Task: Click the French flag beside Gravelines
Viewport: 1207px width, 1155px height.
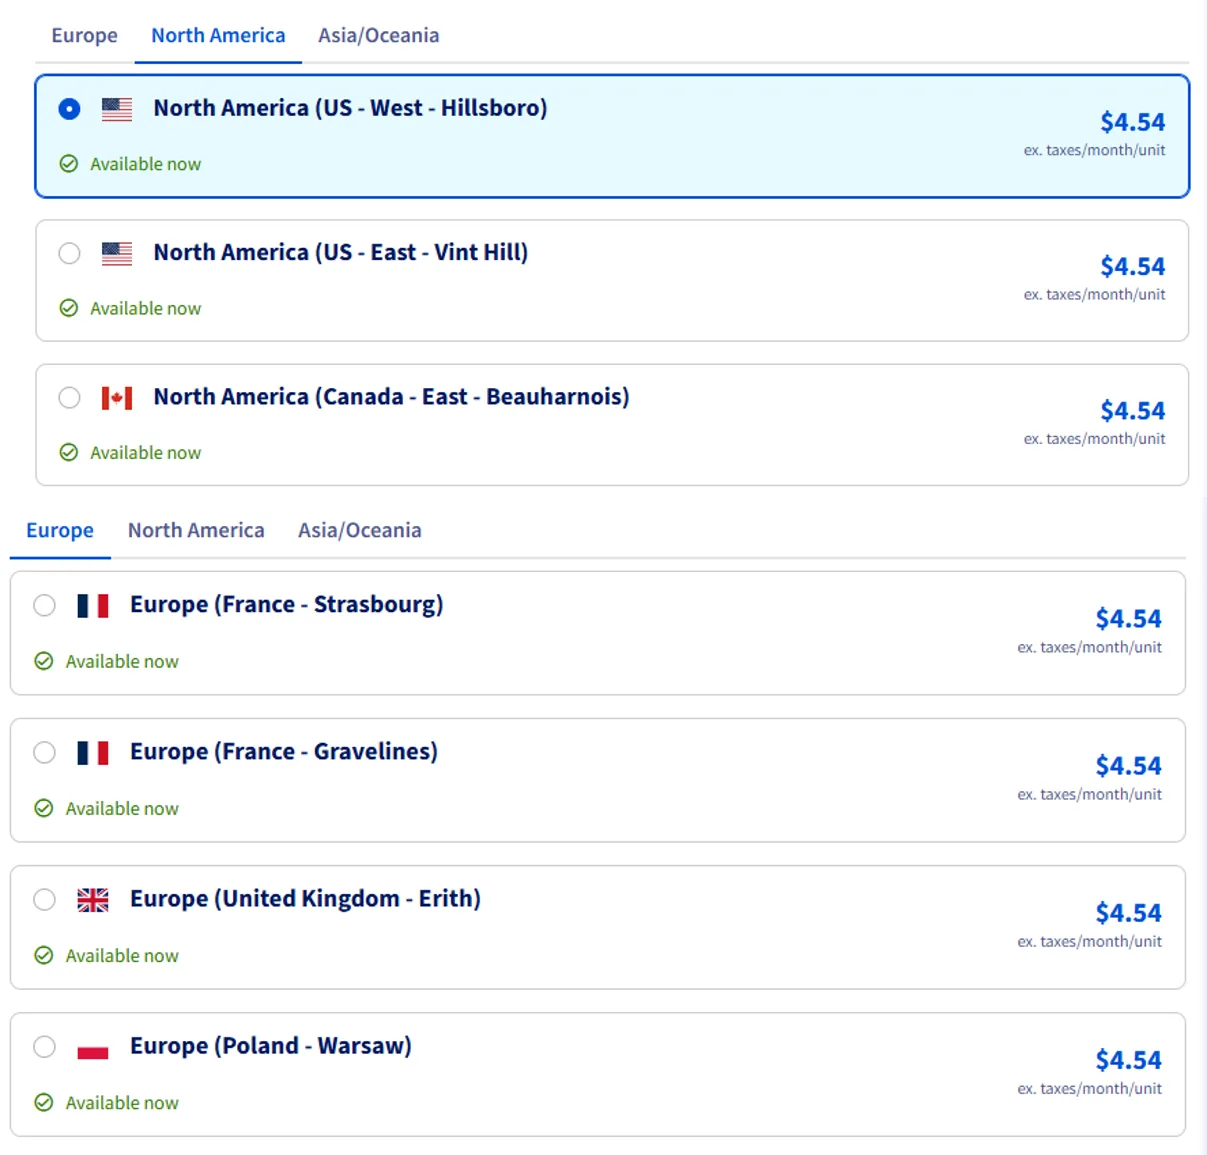Action: [93, 752]
